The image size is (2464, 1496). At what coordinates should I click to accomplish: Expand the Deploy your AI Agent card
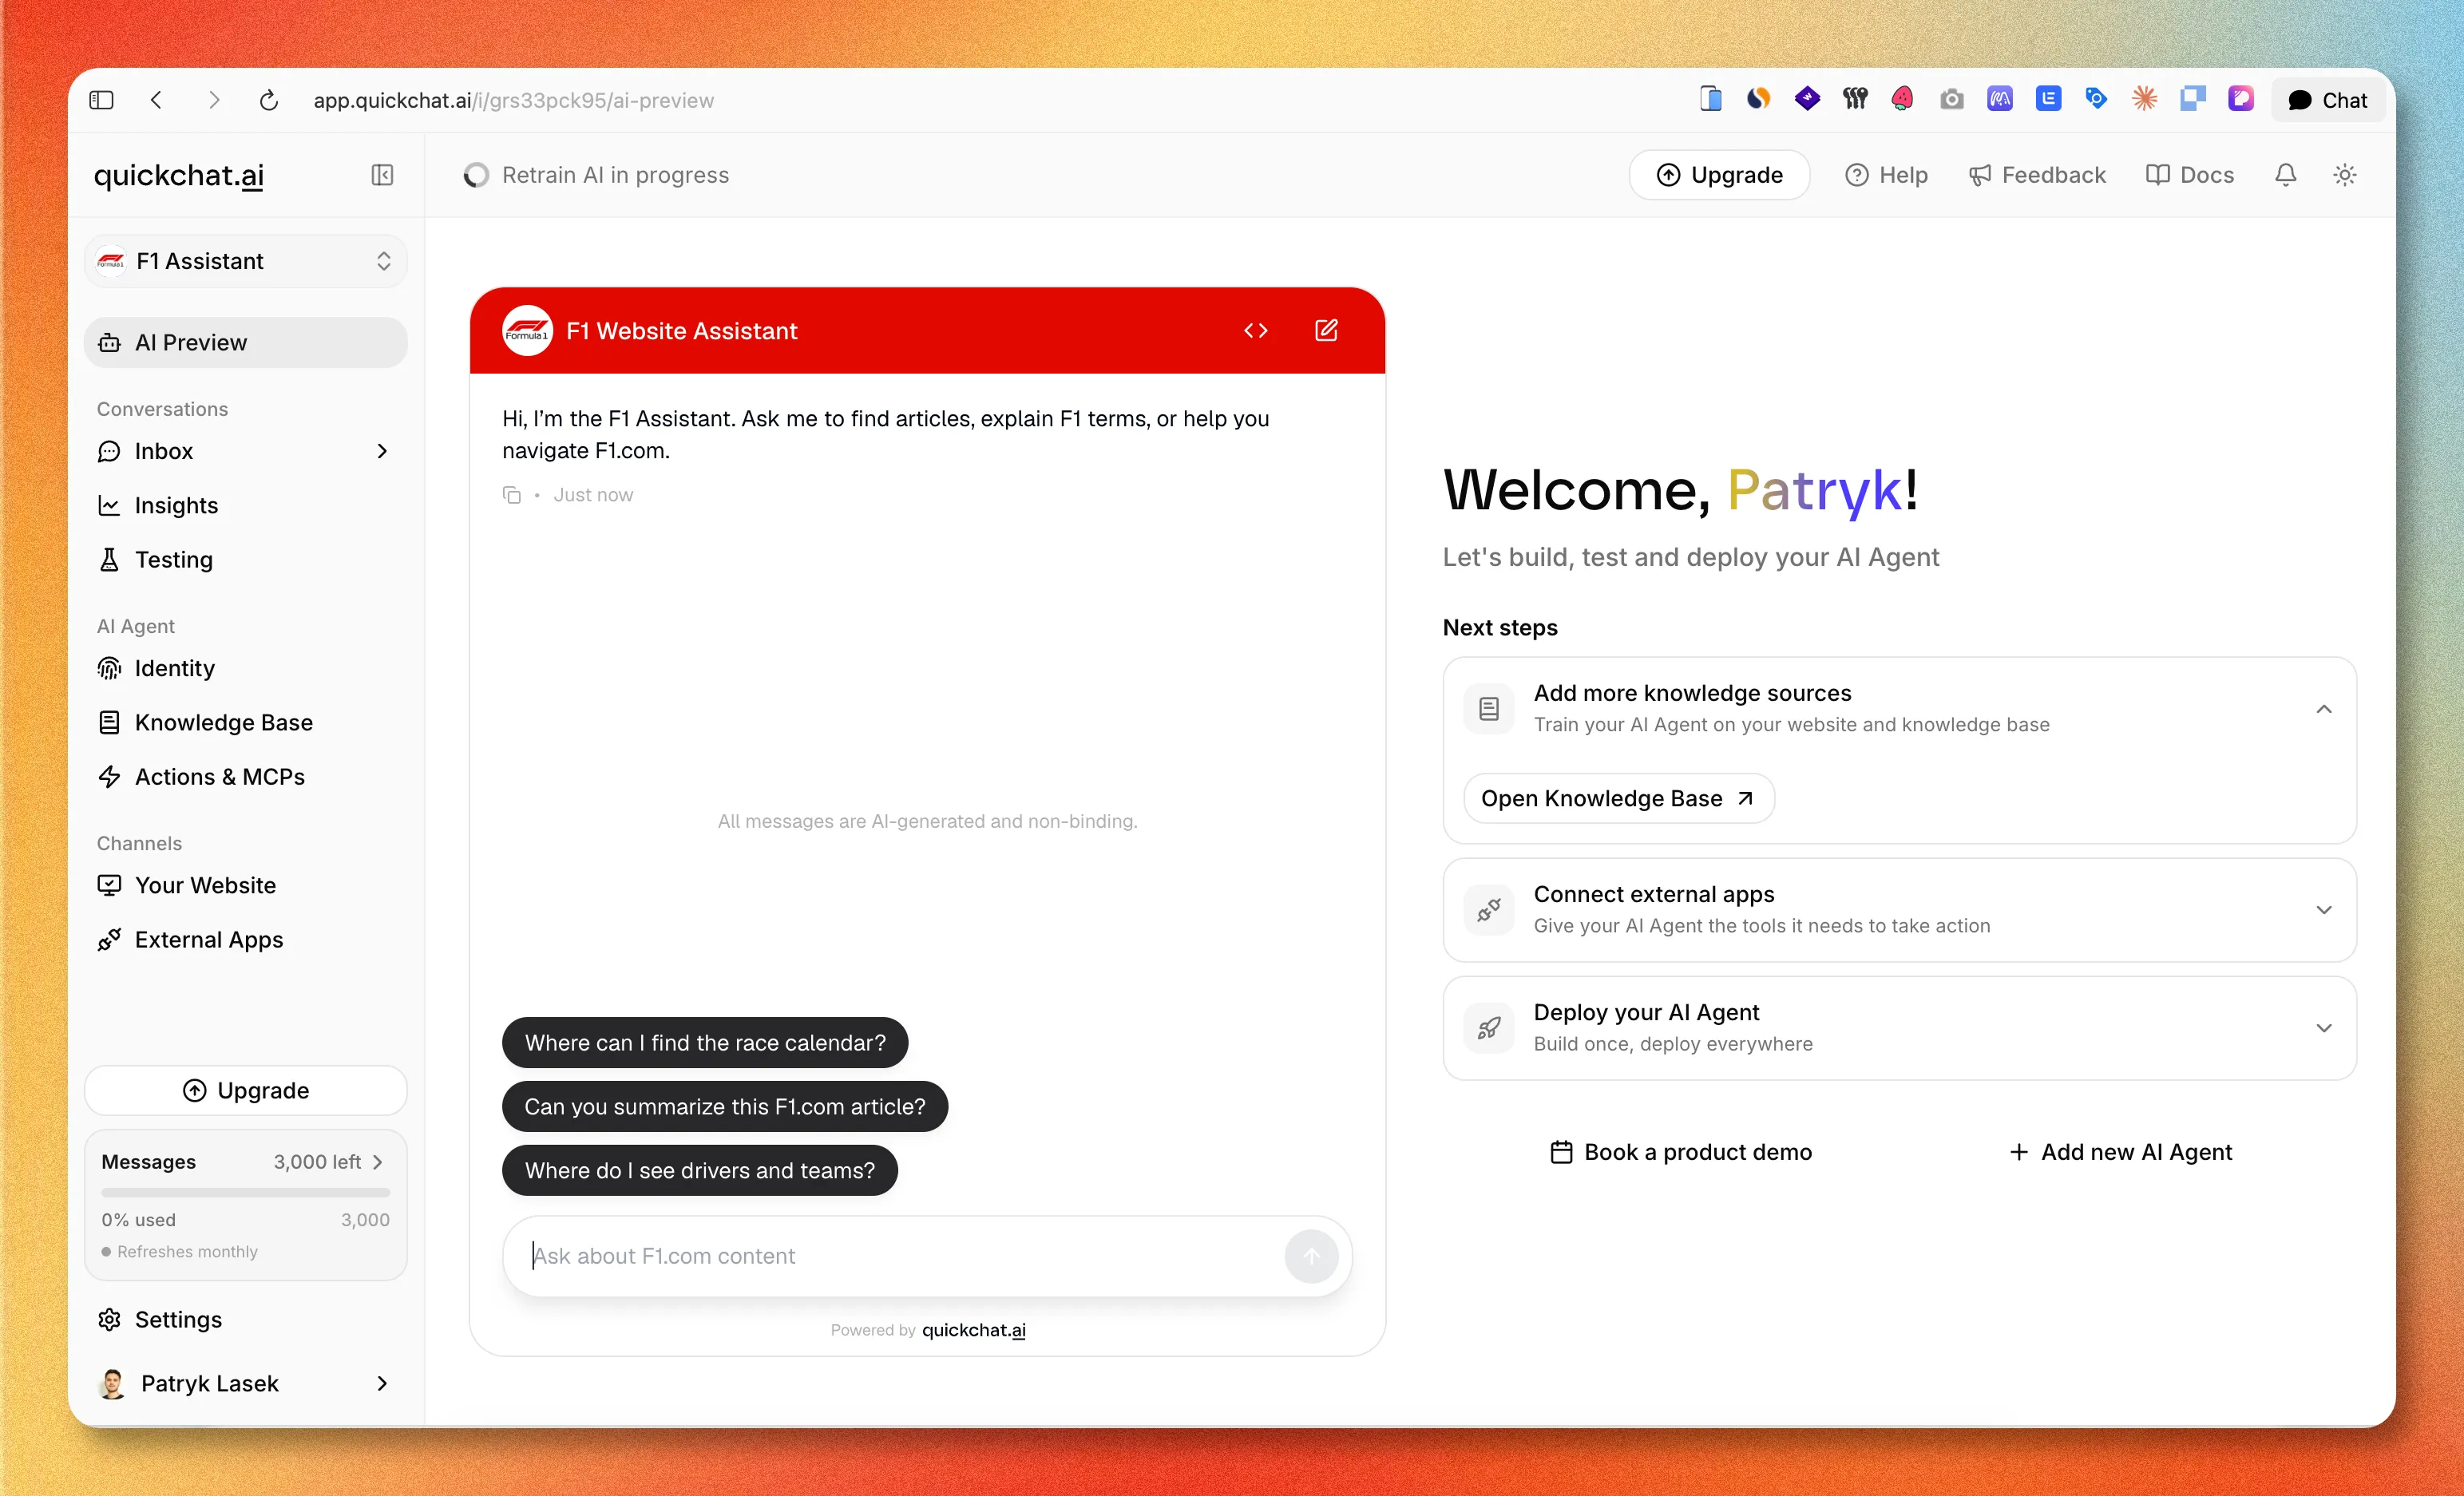point(2324,1028)
